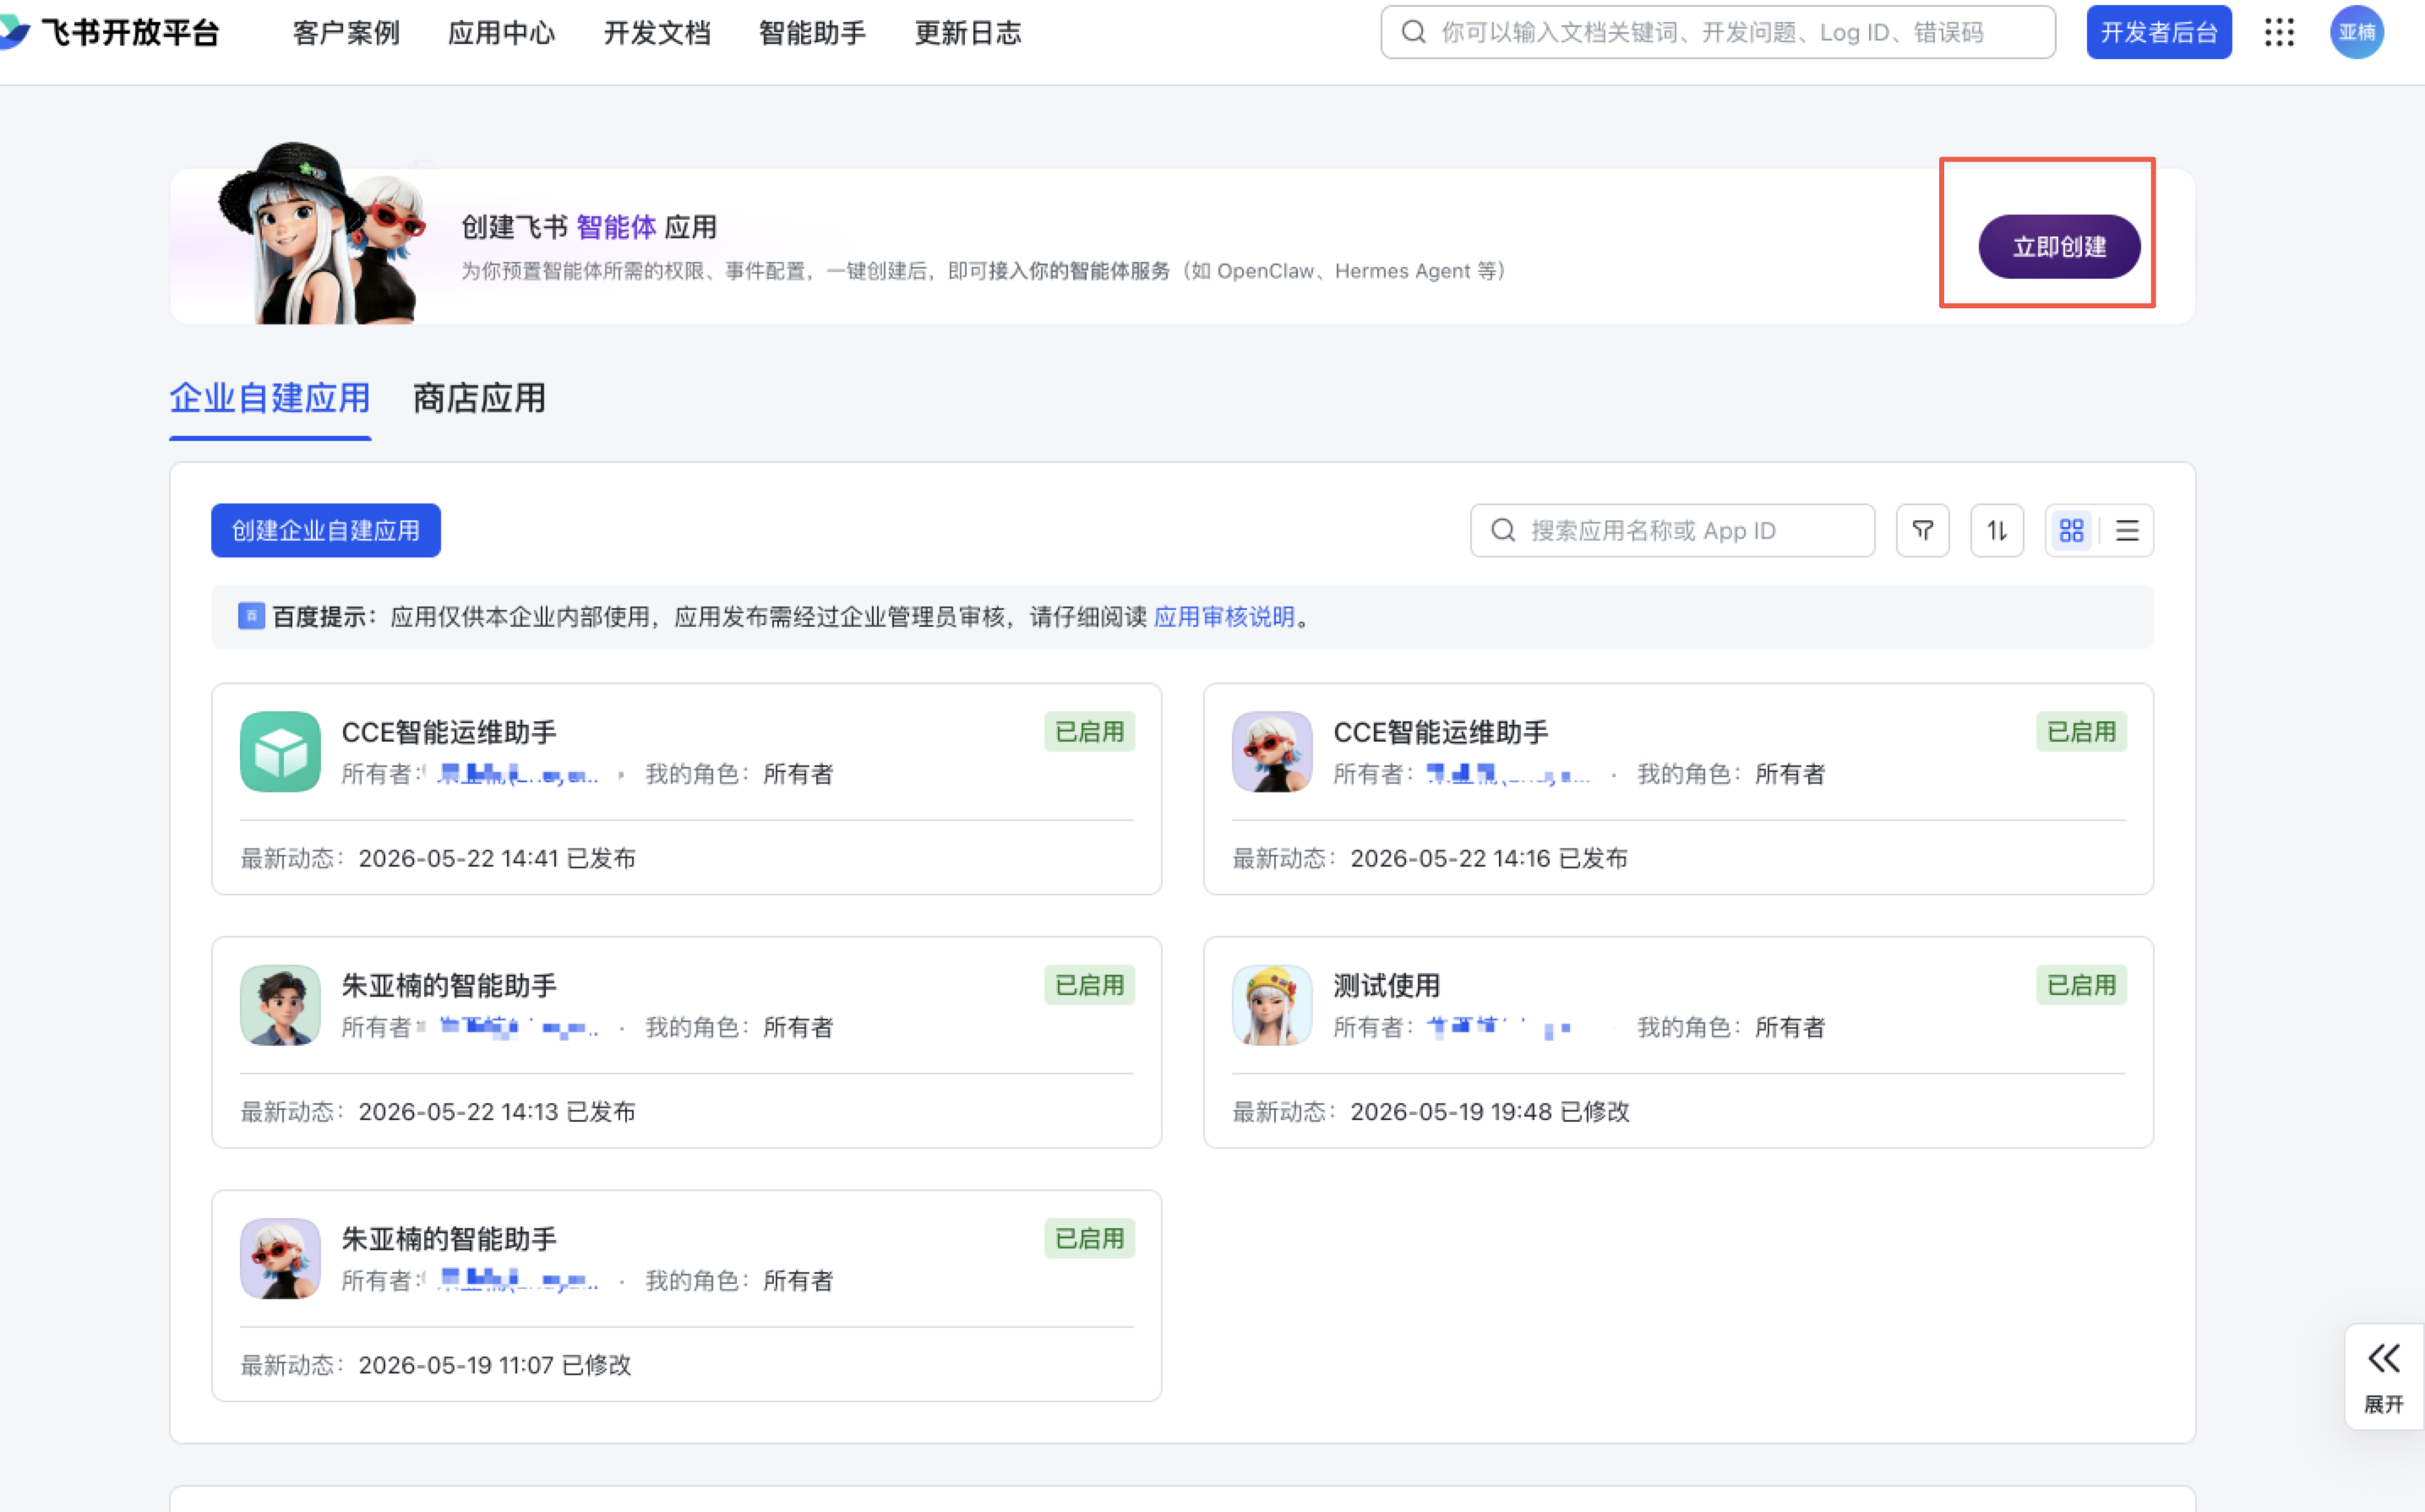
Task: Open 智能助手 from the navigation bar
Action: click(812, 33)
